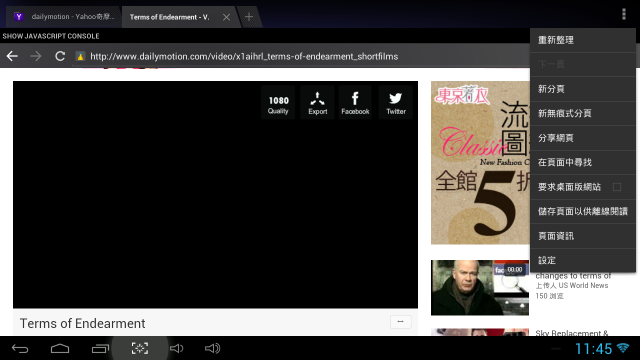This screenshot has height=360, width=640.
Task: Open a new tab with the plus button
Action: tap(249, 17)
